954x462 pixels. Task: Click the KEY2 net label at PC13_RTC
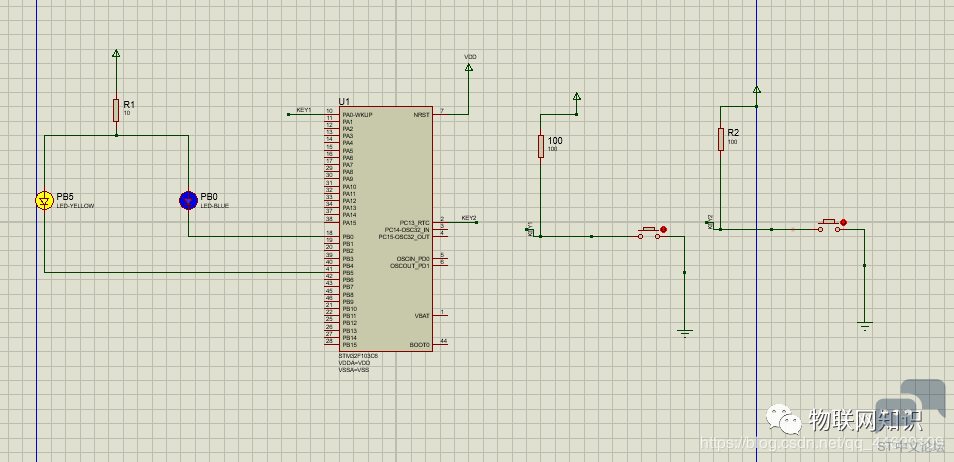click(x=469, y=218)
